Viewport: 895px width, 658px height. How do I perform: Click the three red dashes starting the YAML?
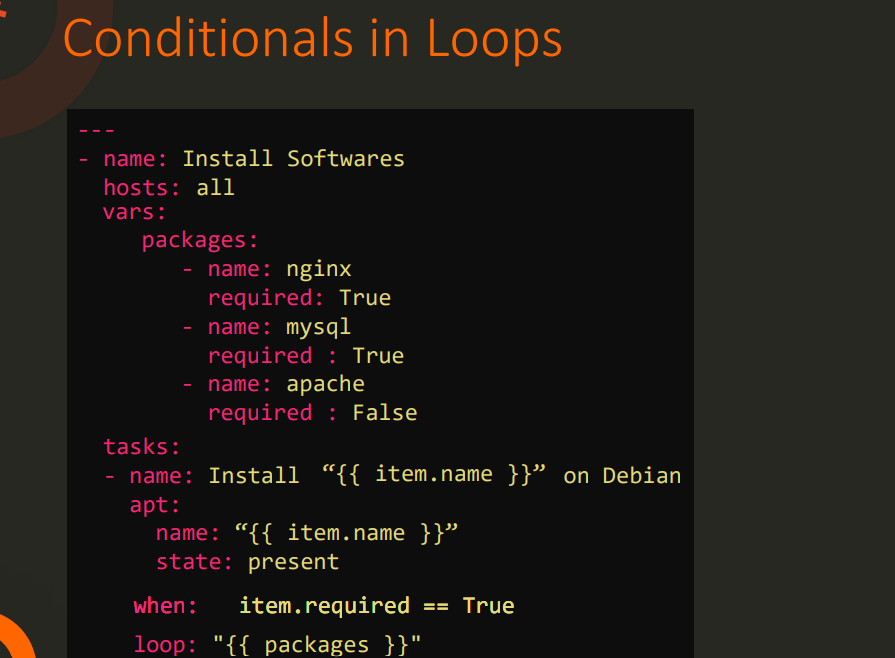click(96, 131)
